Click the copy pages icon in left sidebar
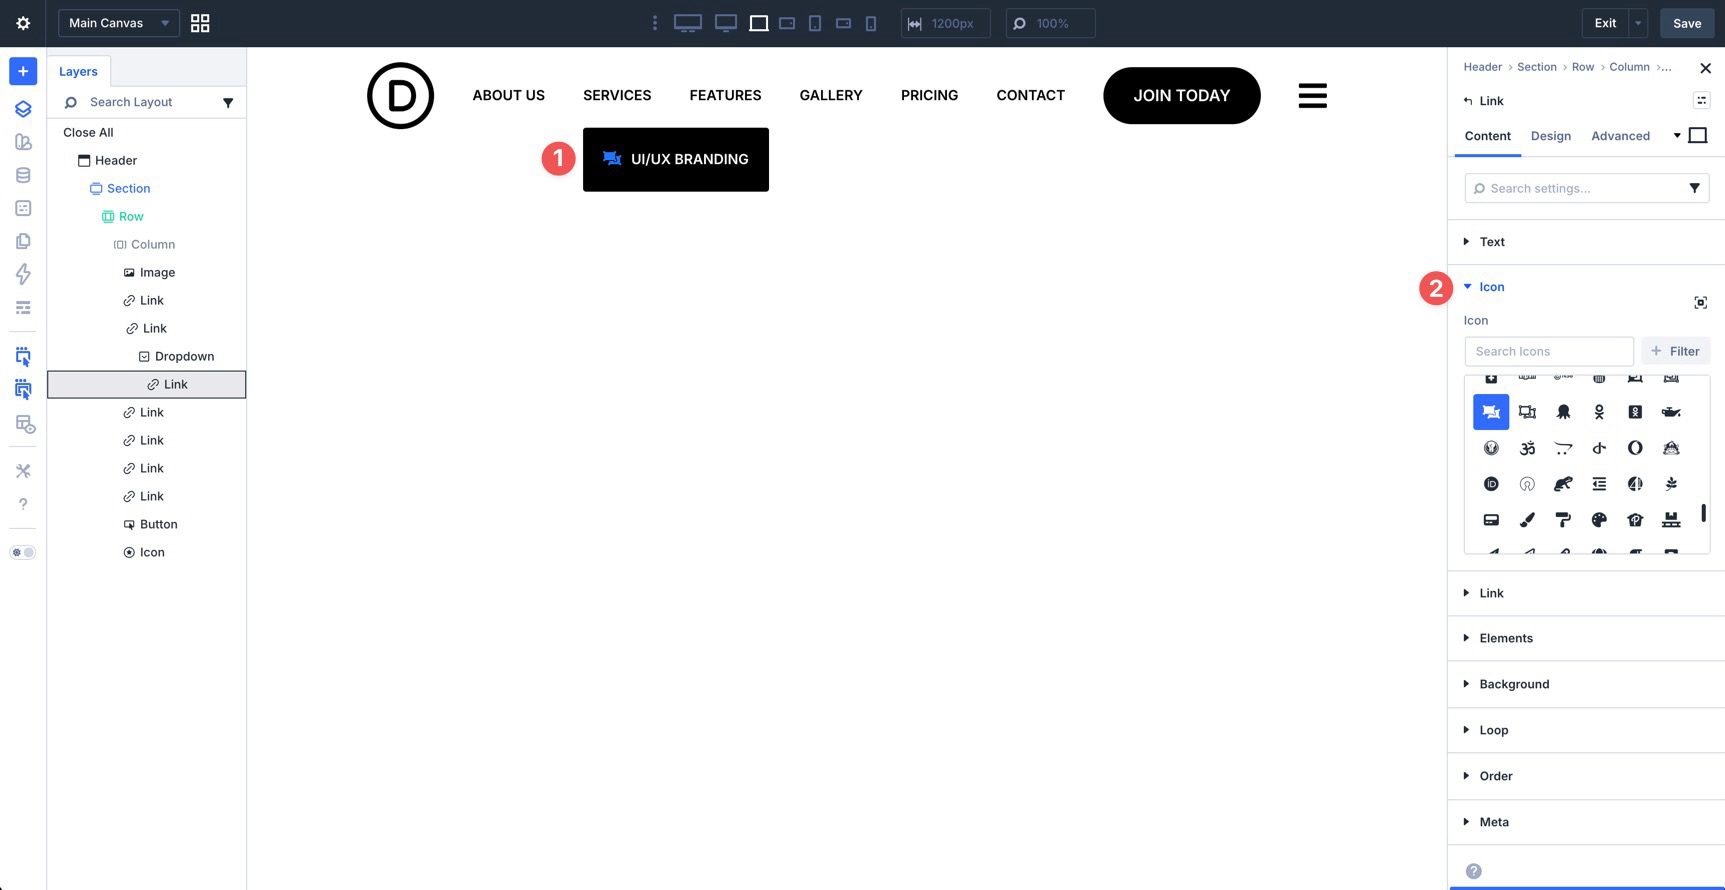The image size is (1725, 890). pyautogui.click(x=23, y=241)
